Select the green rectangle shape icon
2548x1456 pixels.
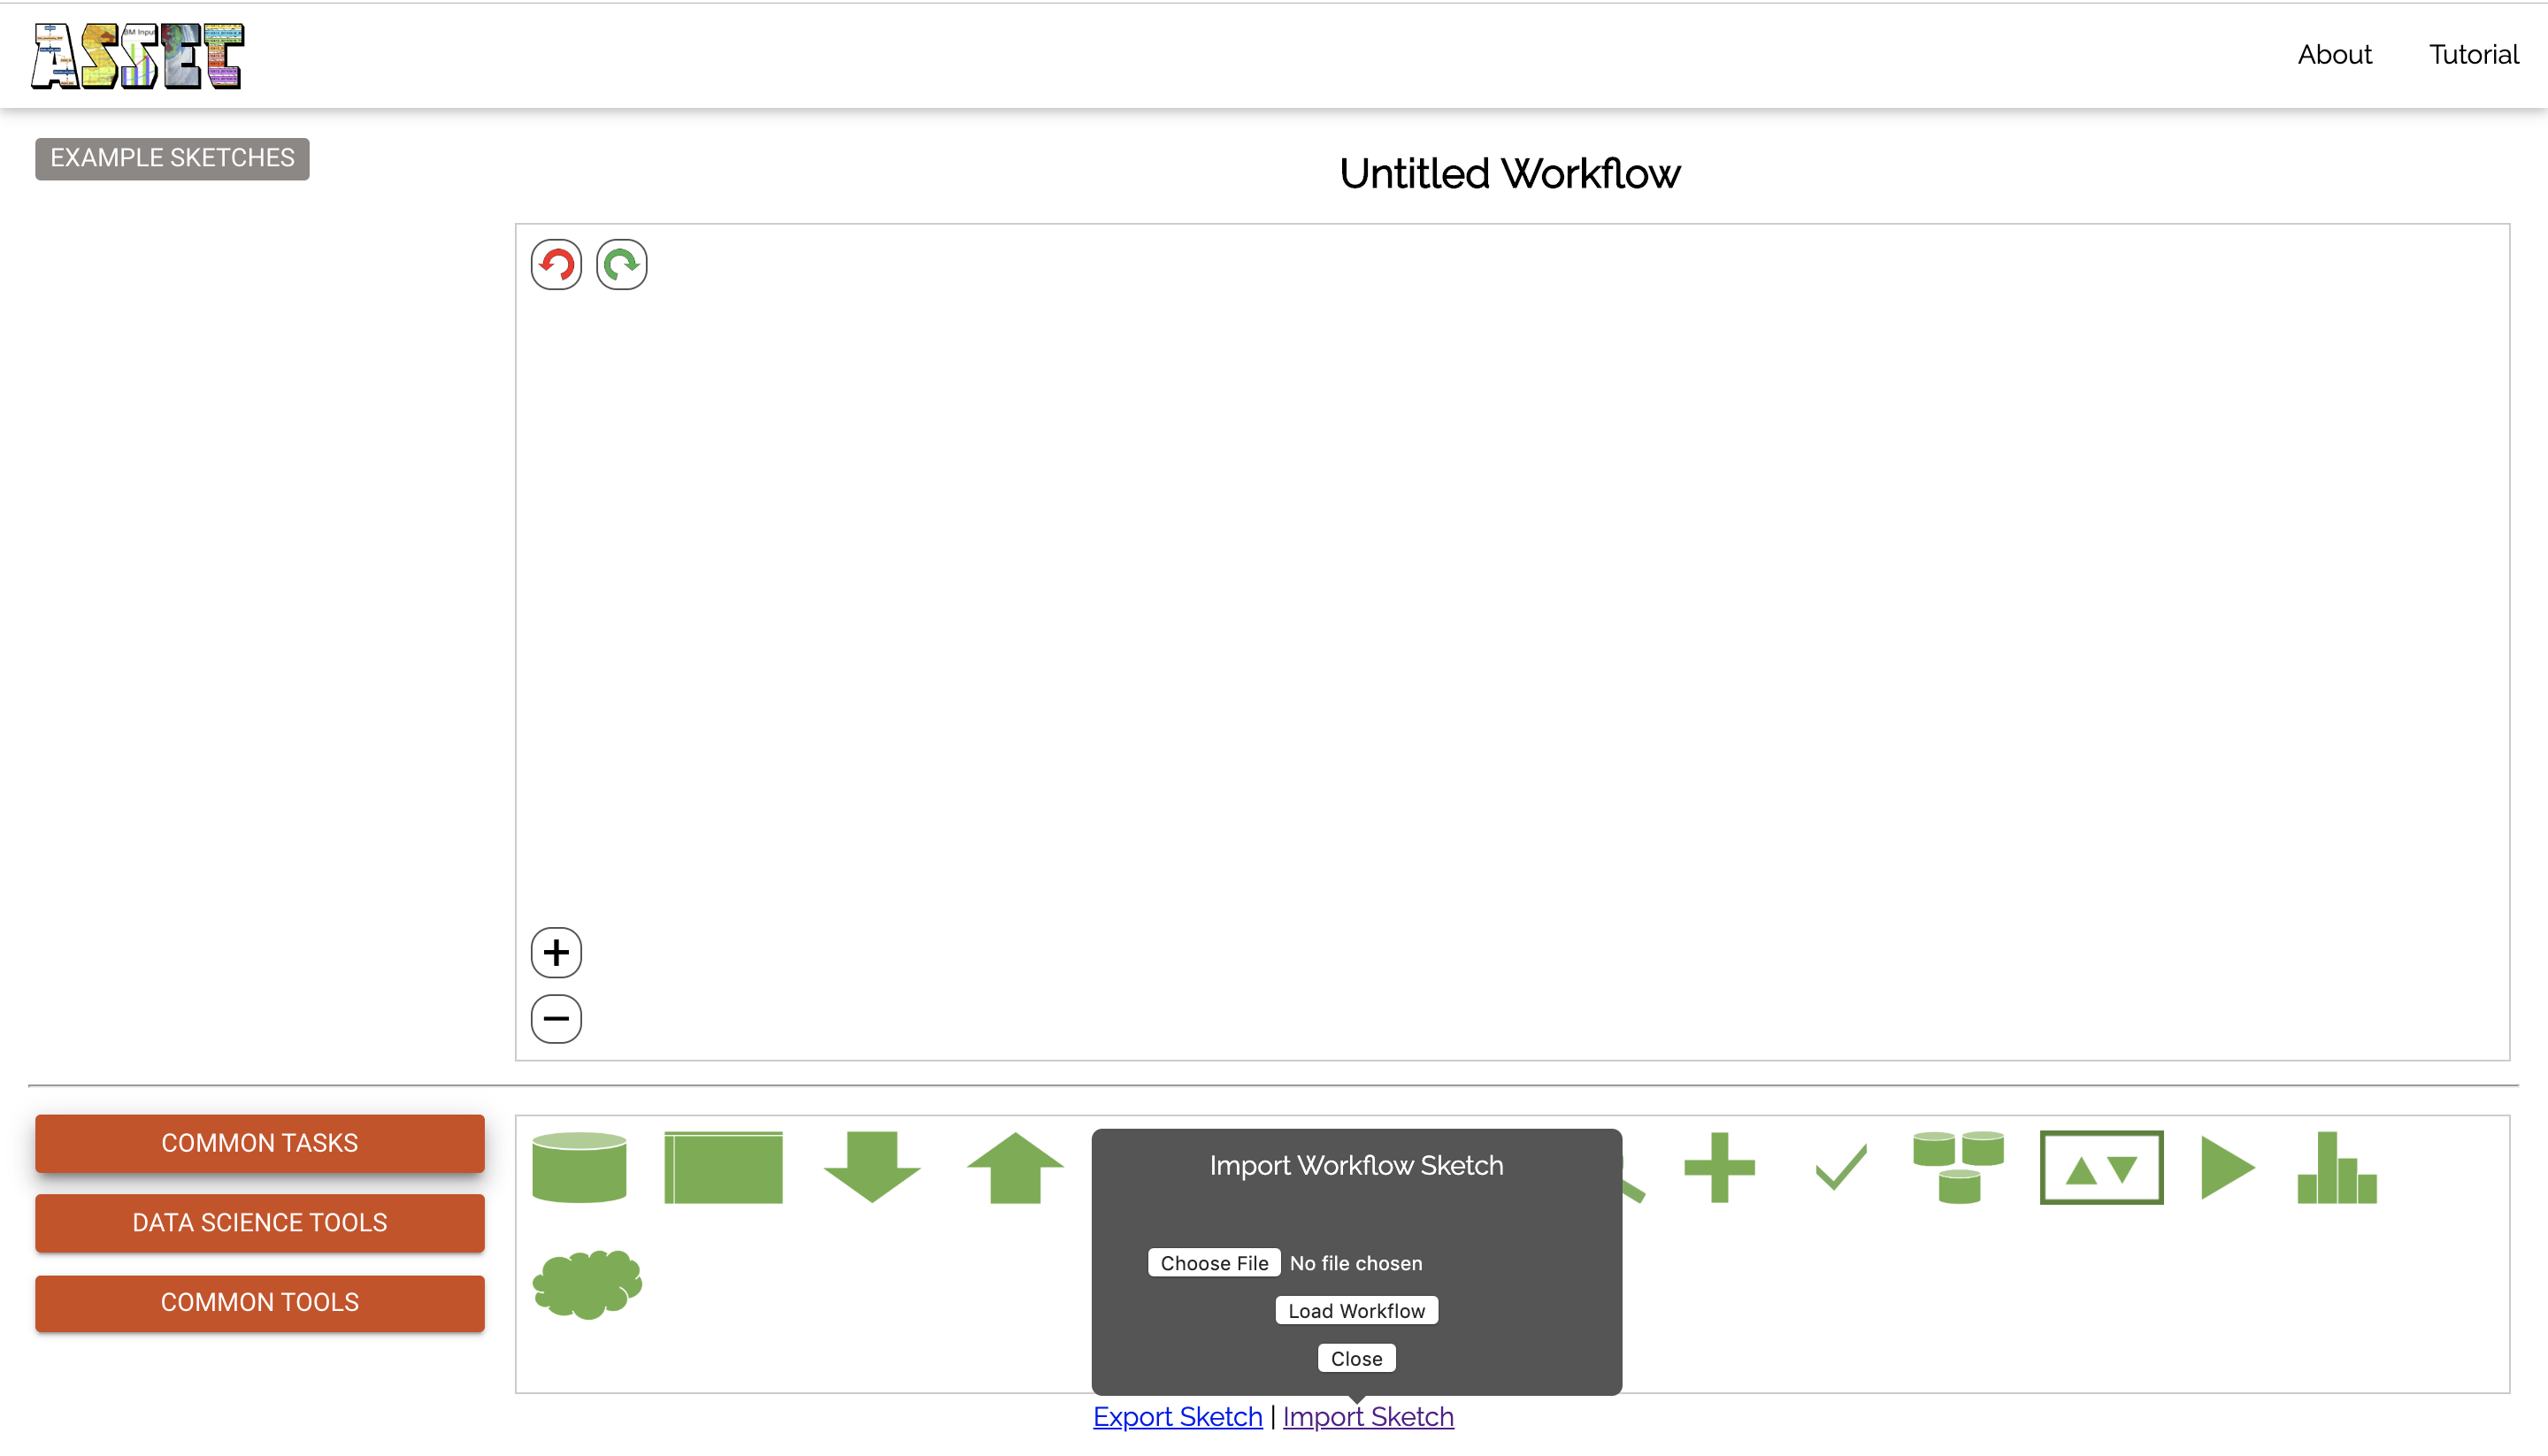click(x=723, y=1167)
